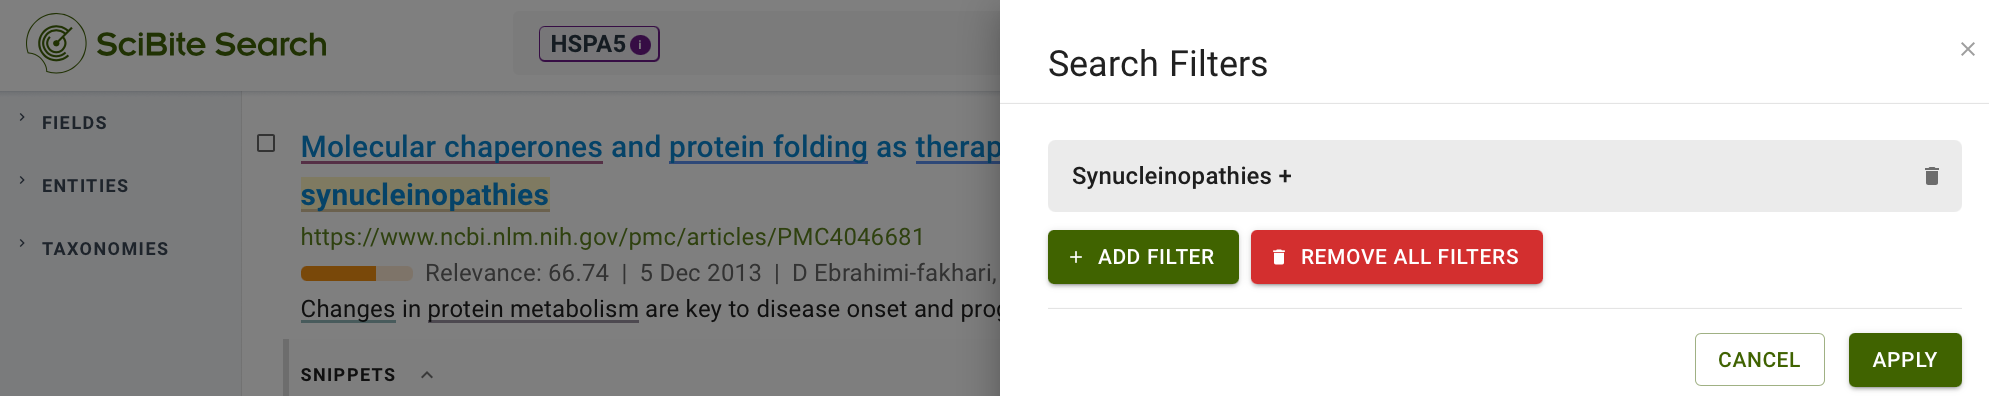Delete the Synucleinopathies filter with trash icon

point(1932,176)
